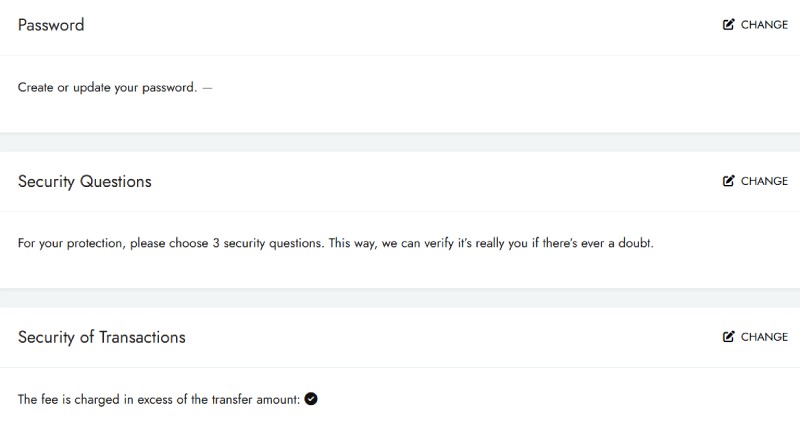
Task: Click the edit icon for Security of Transactions
Action: 728,337
